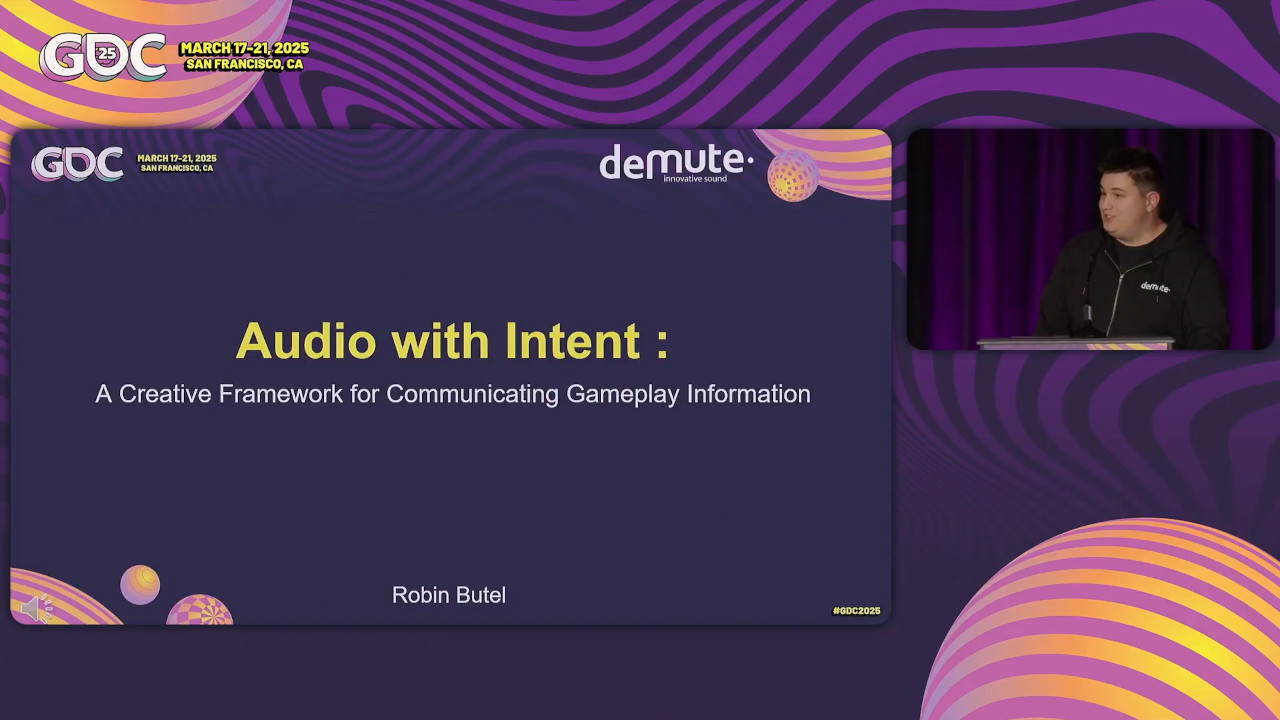
Task: Click the demute innovative sound logo
Action: point(676,164)
